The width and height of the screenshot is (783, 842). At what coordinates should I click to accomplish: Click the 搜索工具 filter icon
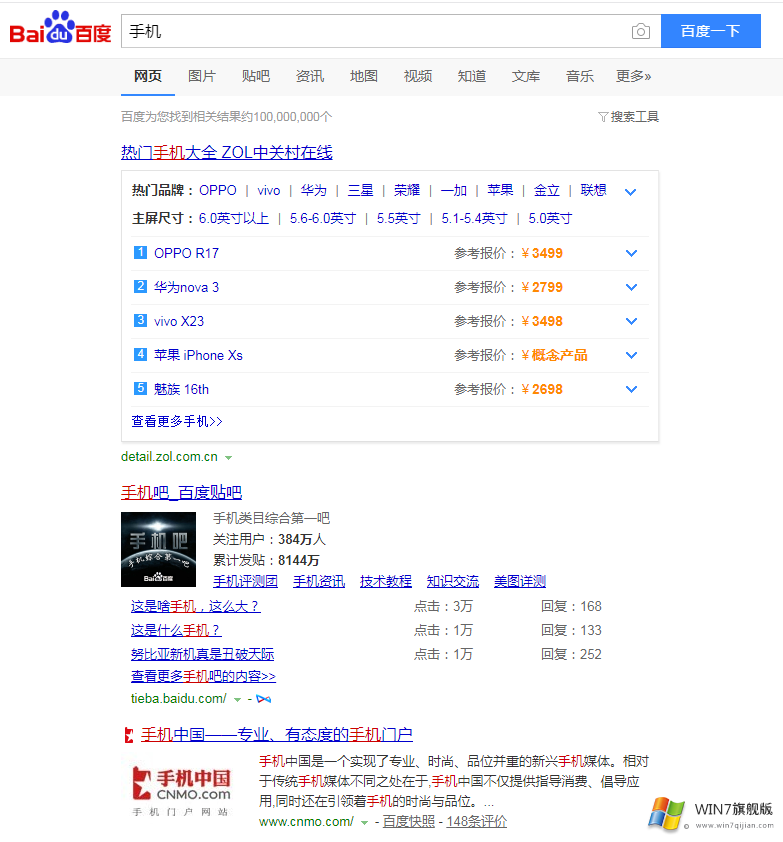click(x=603, y=117)
